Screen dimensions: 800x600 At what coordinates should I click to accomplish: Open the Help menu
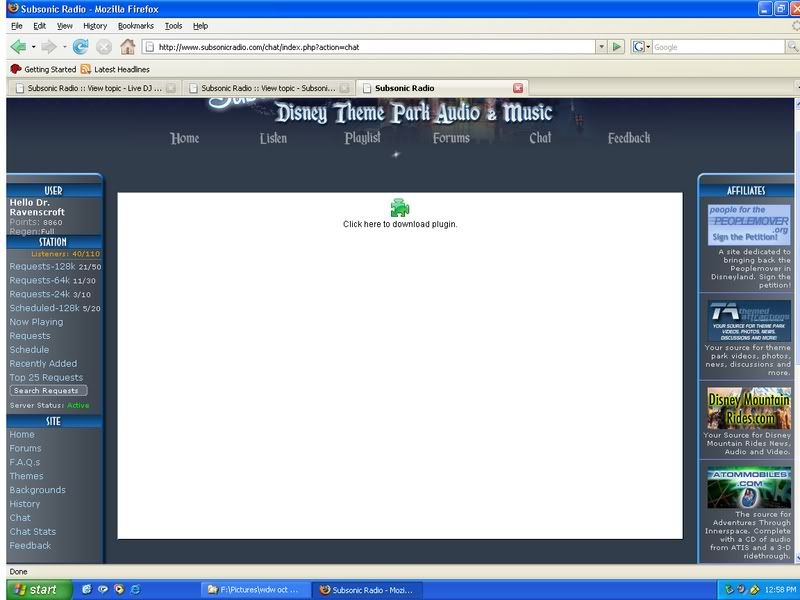(x=201, y=26)
